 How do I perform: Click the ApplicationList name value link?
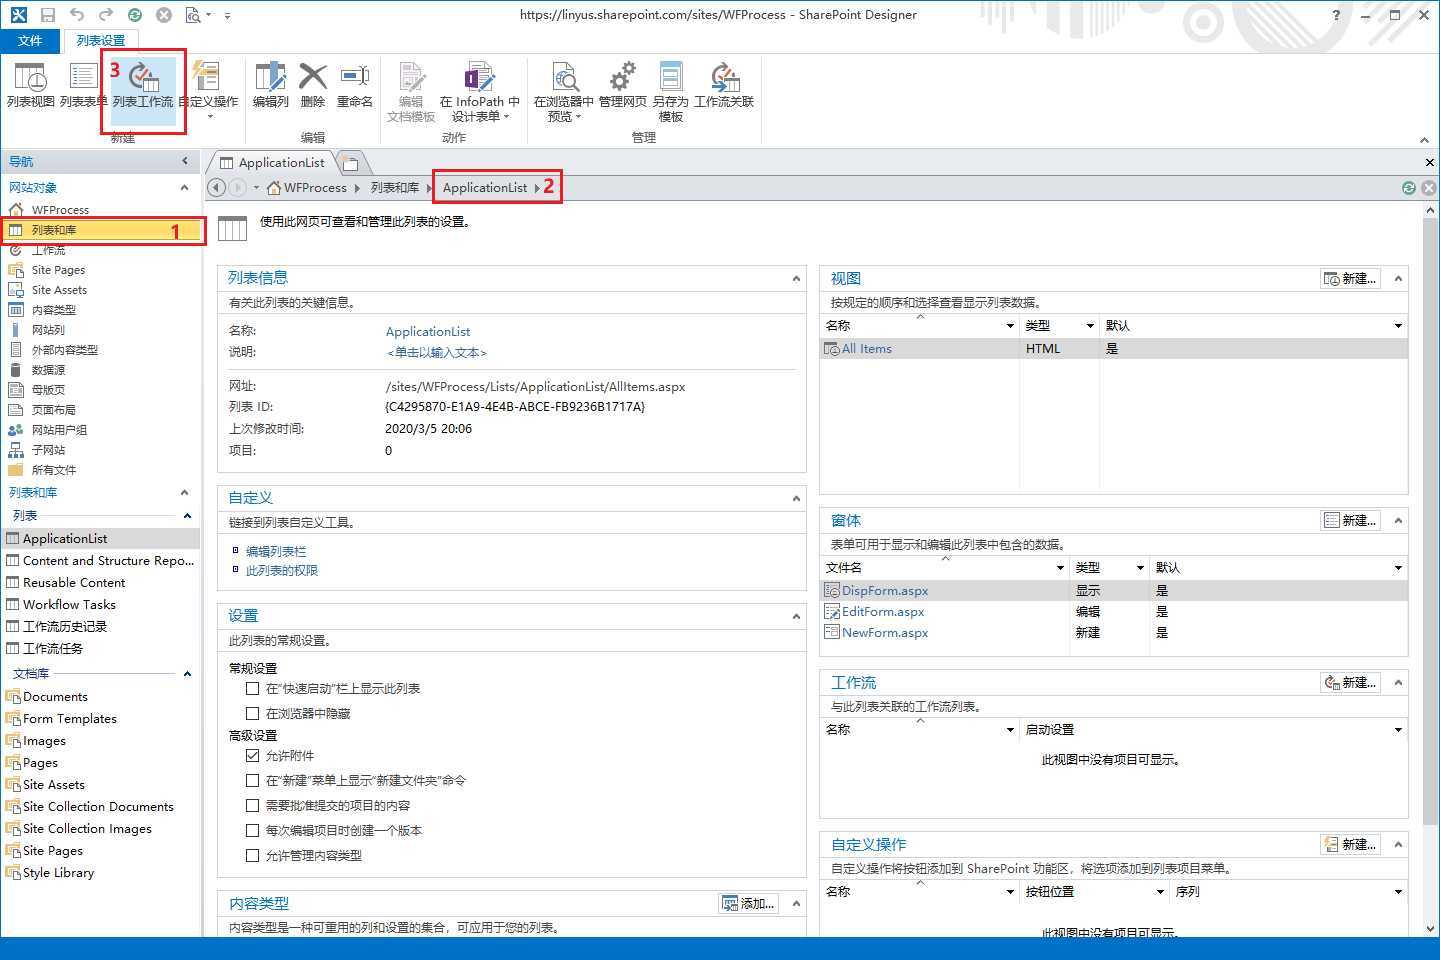click(x=428, y=332)
